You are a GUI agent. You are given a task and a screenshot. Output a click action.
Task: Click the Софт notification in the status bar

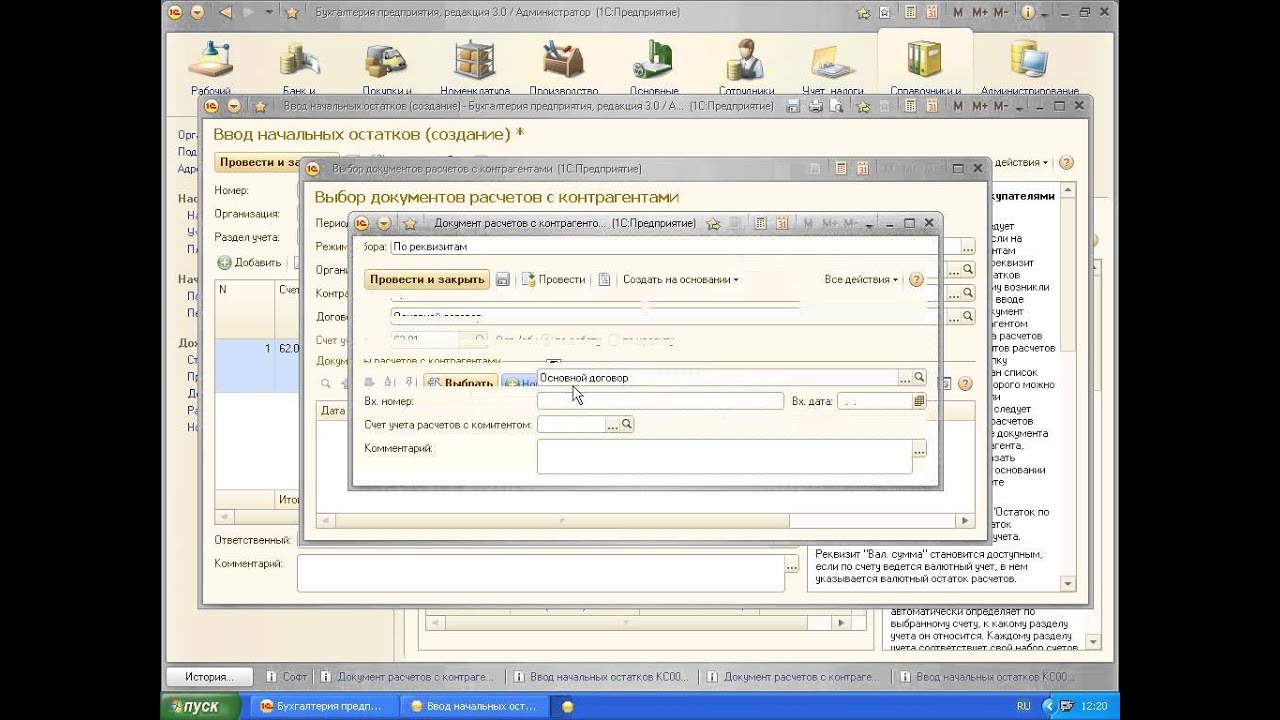[x=287, y=677]
